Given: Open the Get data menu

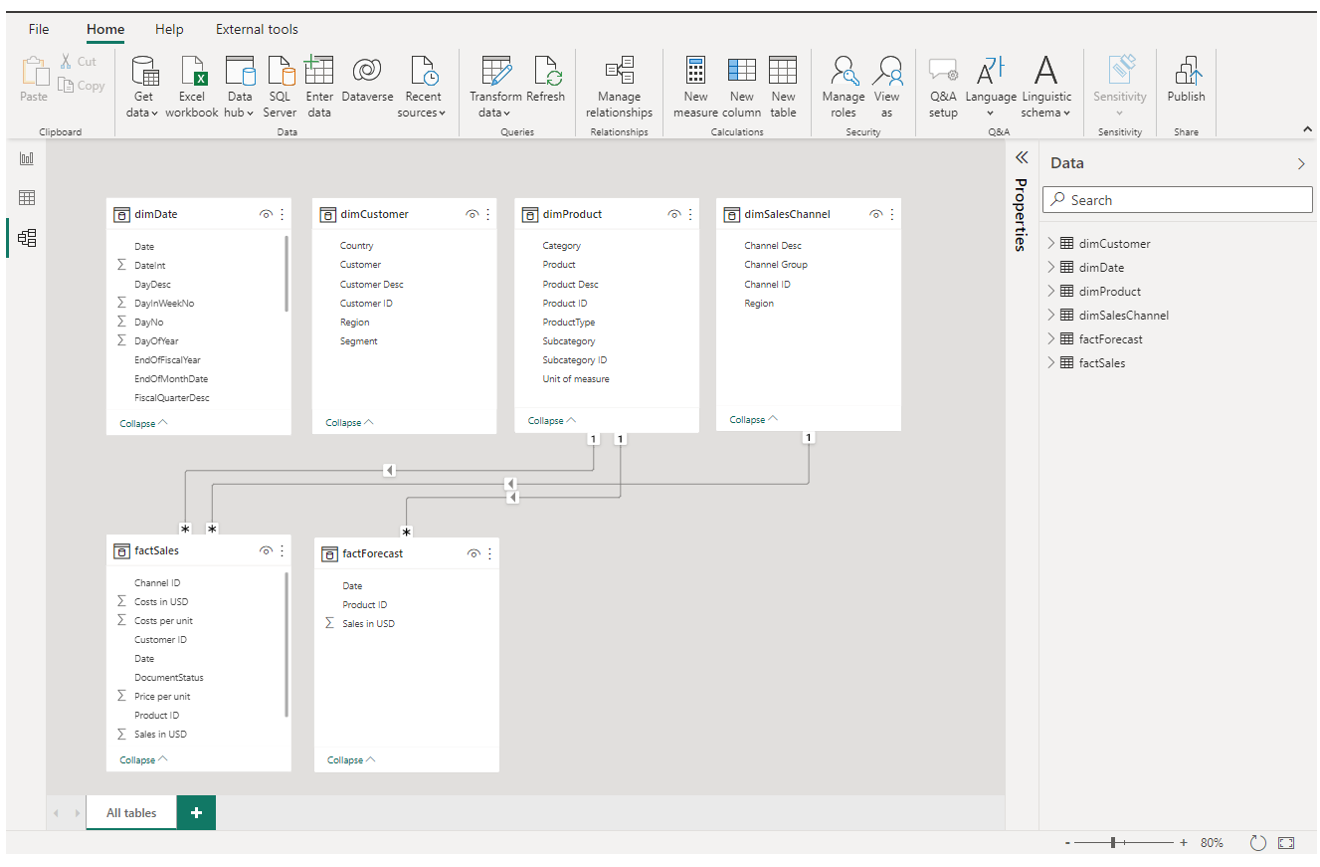Looking at the screenshot, I should (x=144, y=87).
